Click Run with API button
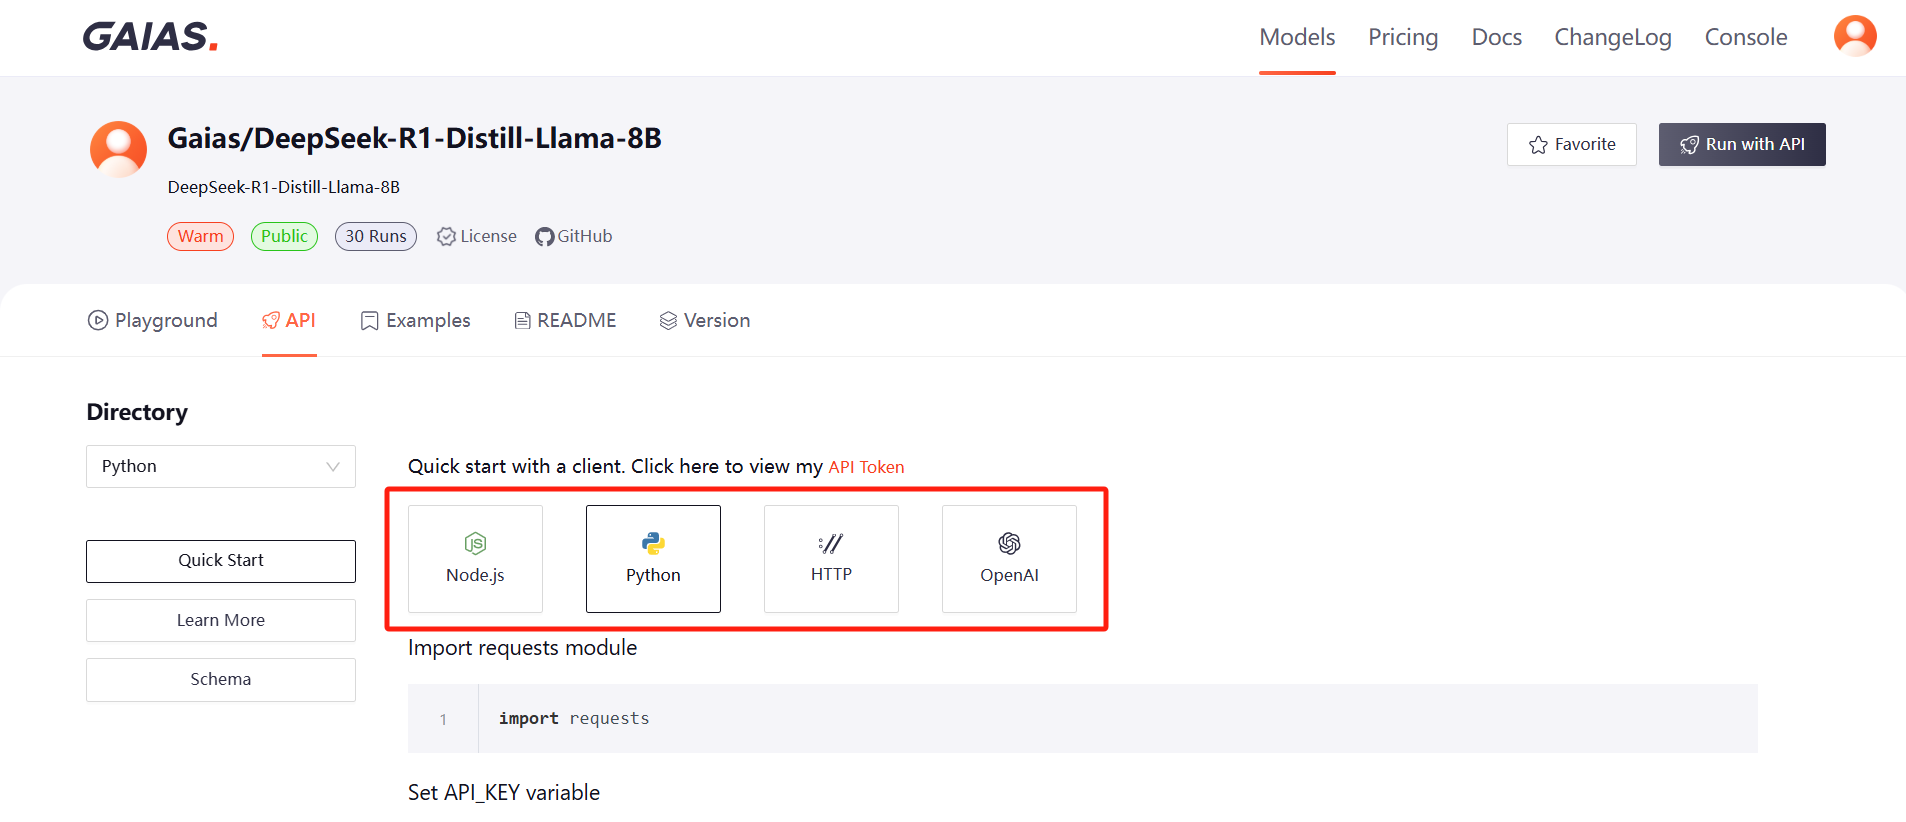The width and height of the screenshot is (1906, 822). pyautogui.click(x=1741, y=144)
